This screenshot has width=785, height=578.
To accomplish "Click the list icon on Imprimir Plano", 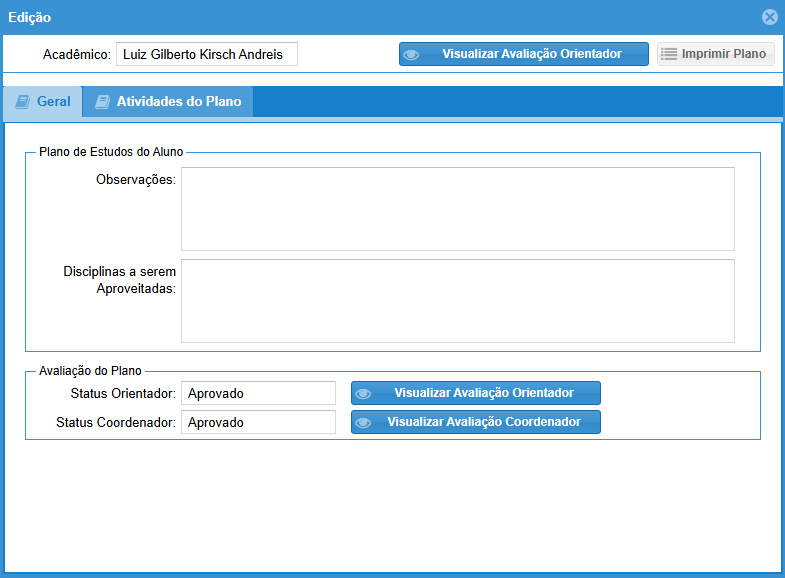I will [x=669, y=54].
